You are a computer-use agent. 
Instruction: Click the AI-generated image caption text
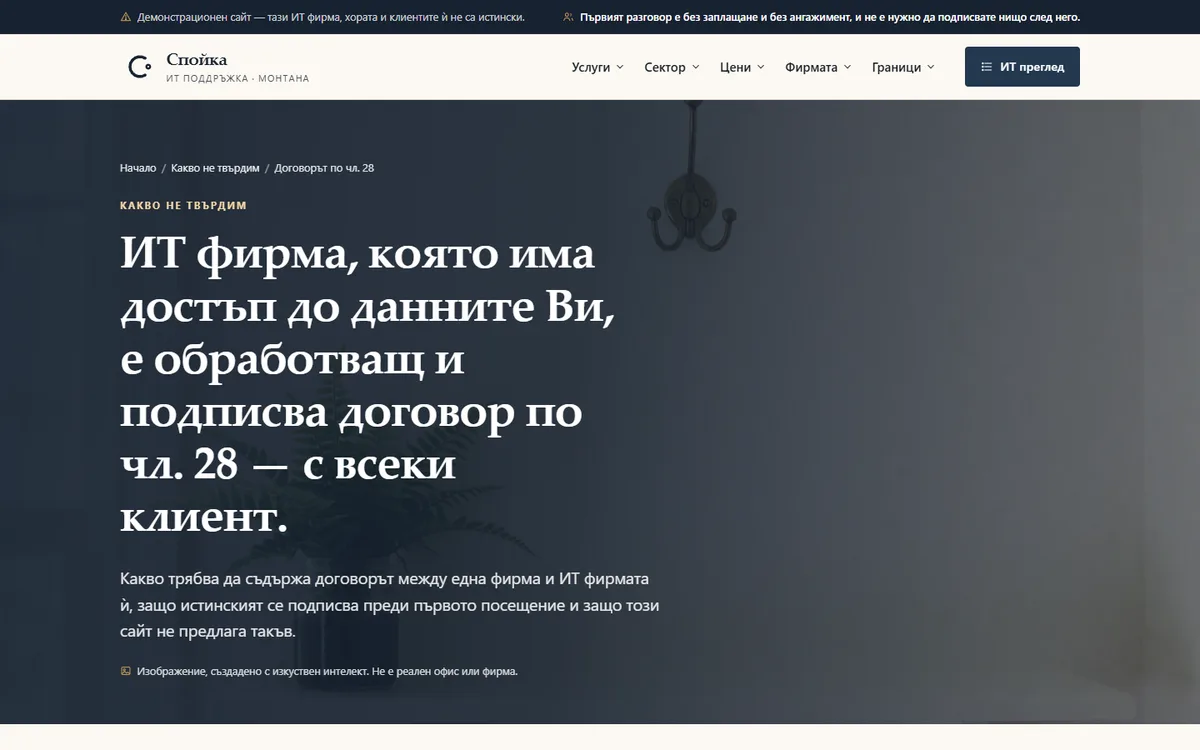click(327, 671)
